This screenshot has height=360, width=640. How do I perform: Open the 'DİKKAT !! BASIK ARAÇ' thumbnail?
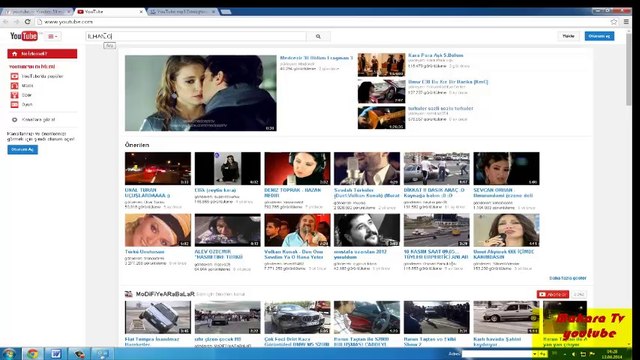coord(436,169)
